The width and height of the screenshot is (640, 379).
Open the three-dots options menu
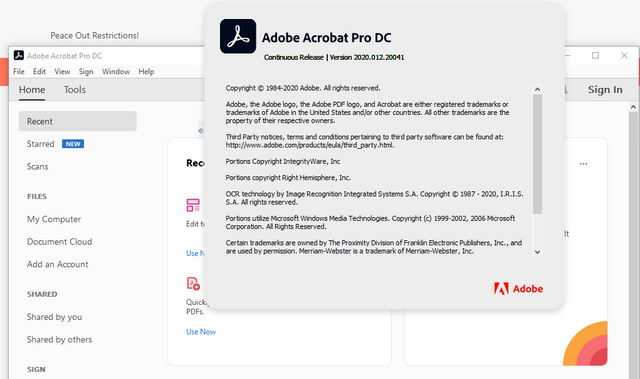point(584,164)
